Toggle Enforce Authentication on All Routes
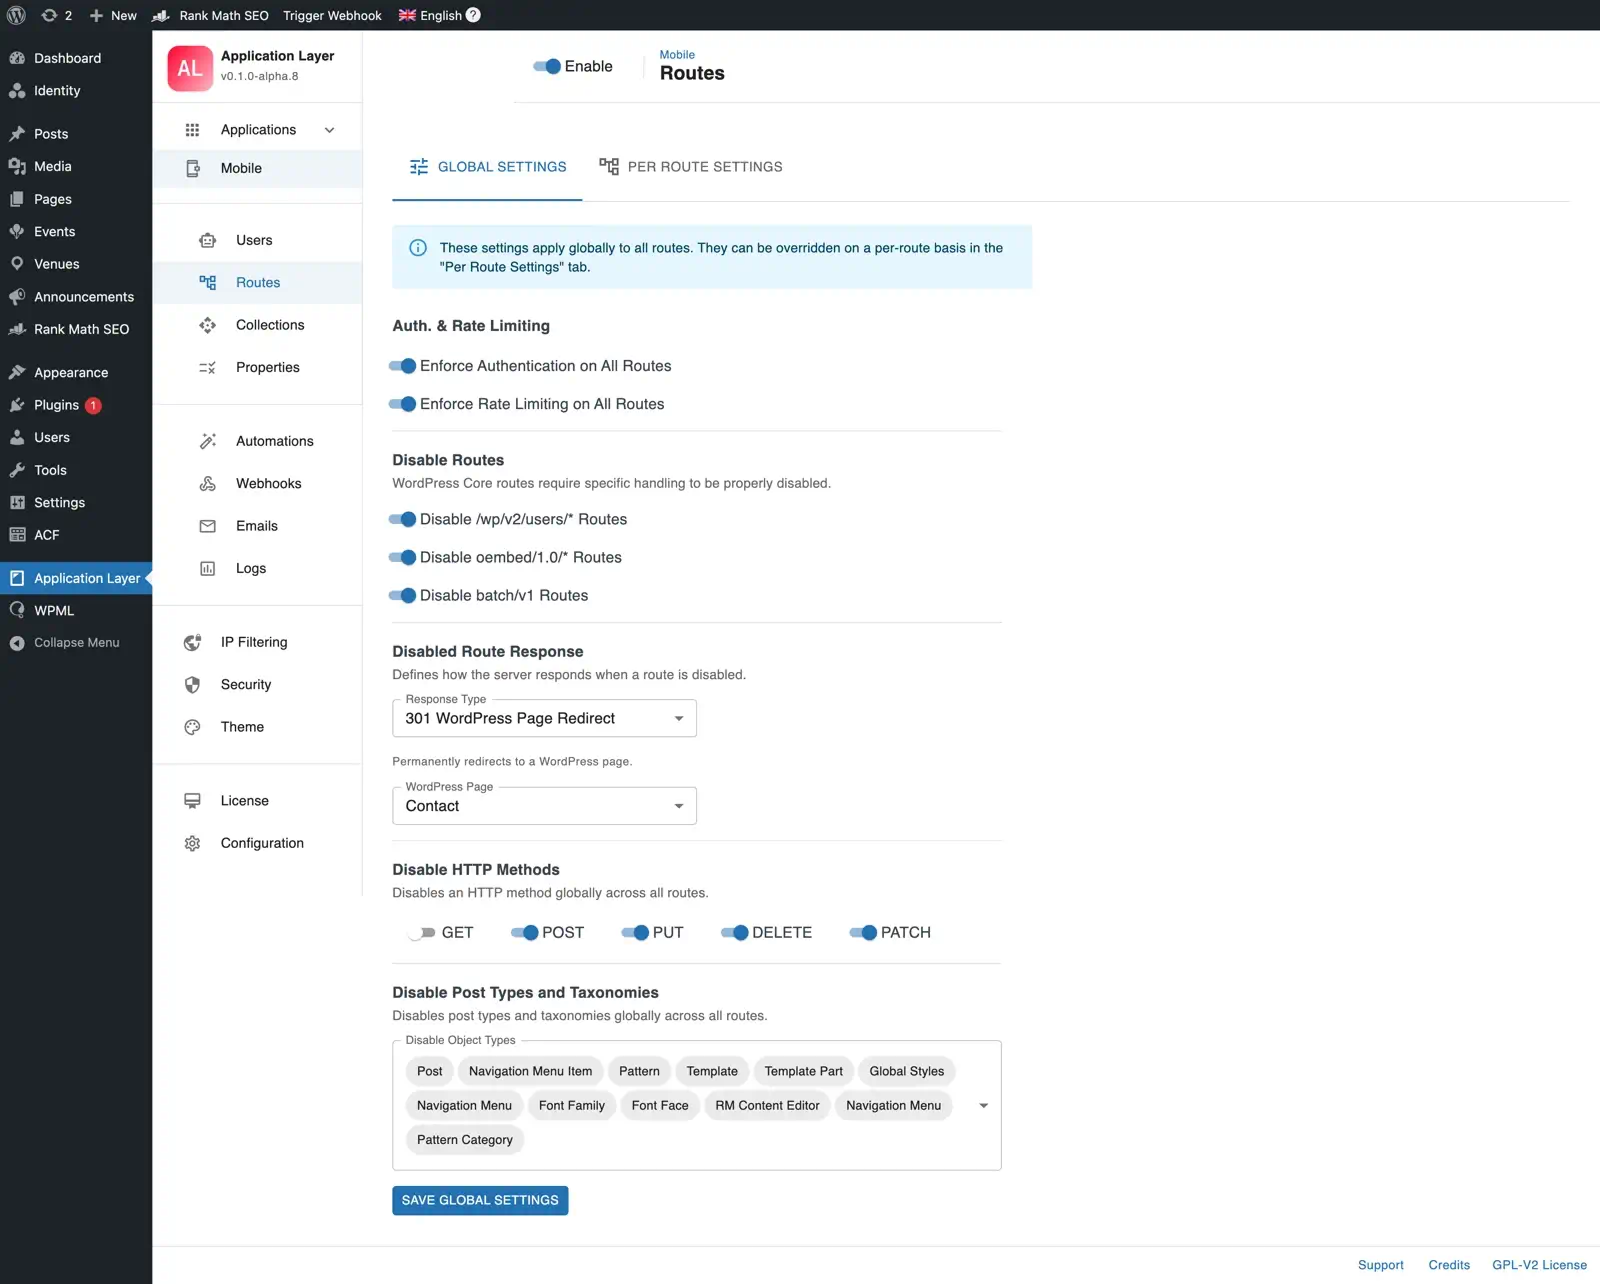1600x1284 pixels. coord(402,366)
